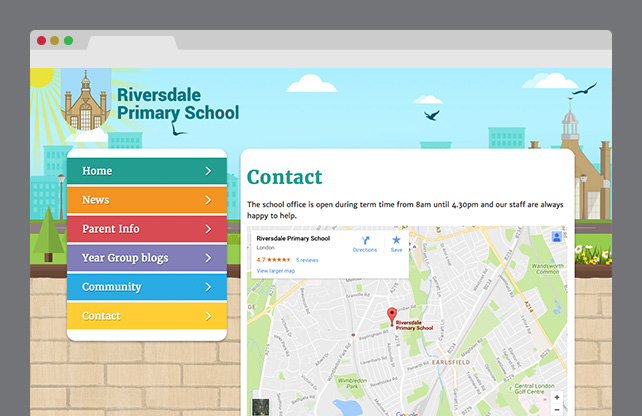Open the 5 reviews link
This screenshot has width=642, height=416.
[x=307, y=259]
